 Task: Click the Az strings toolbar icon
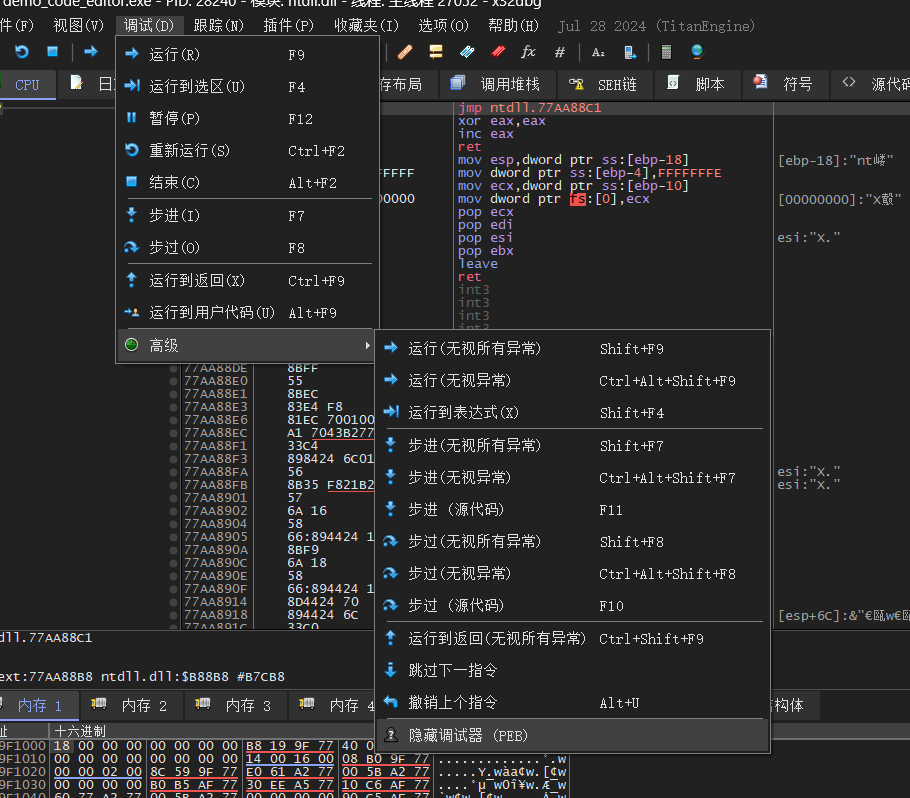click(598, 51)
